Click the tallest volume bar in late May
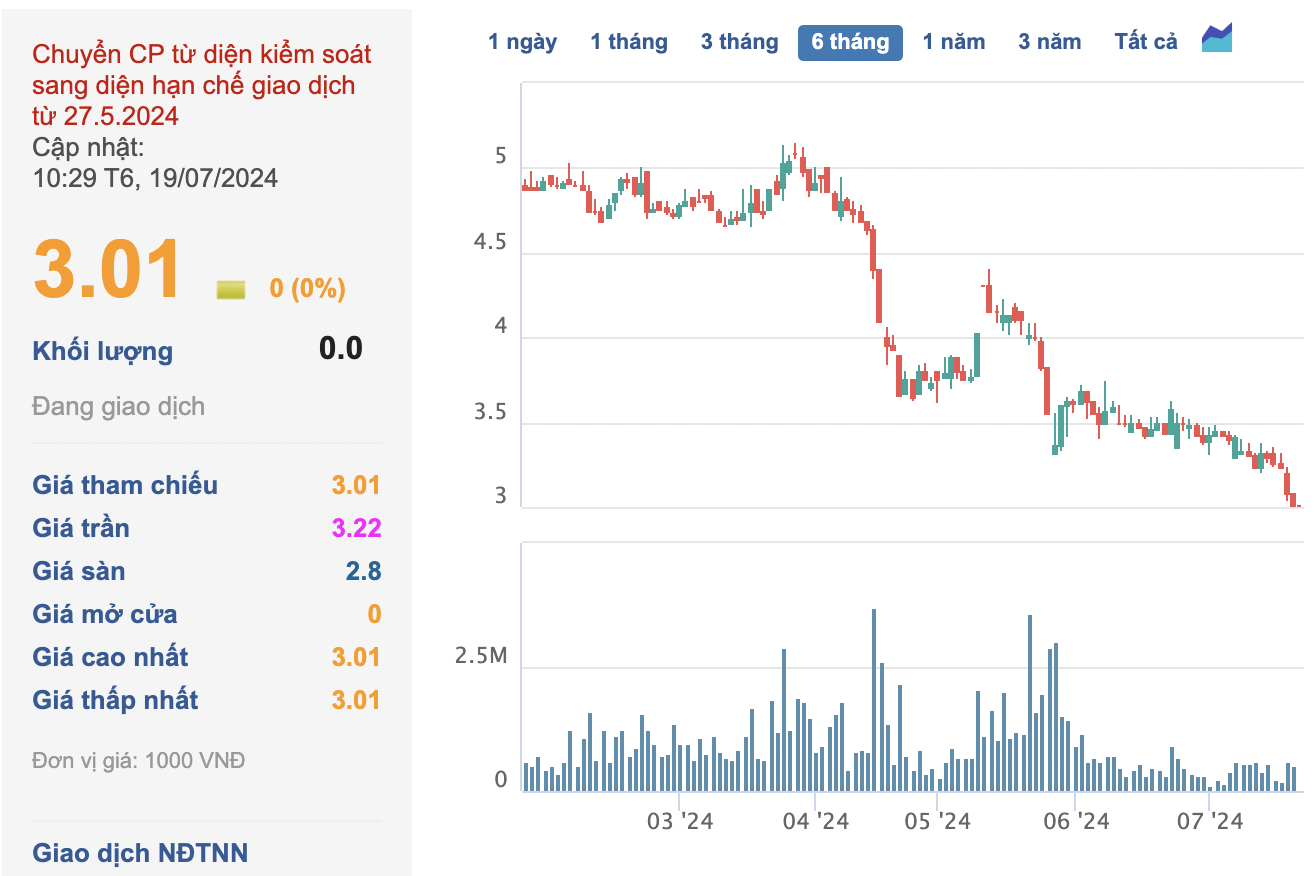The image size is (1314, 876). 1029,703
